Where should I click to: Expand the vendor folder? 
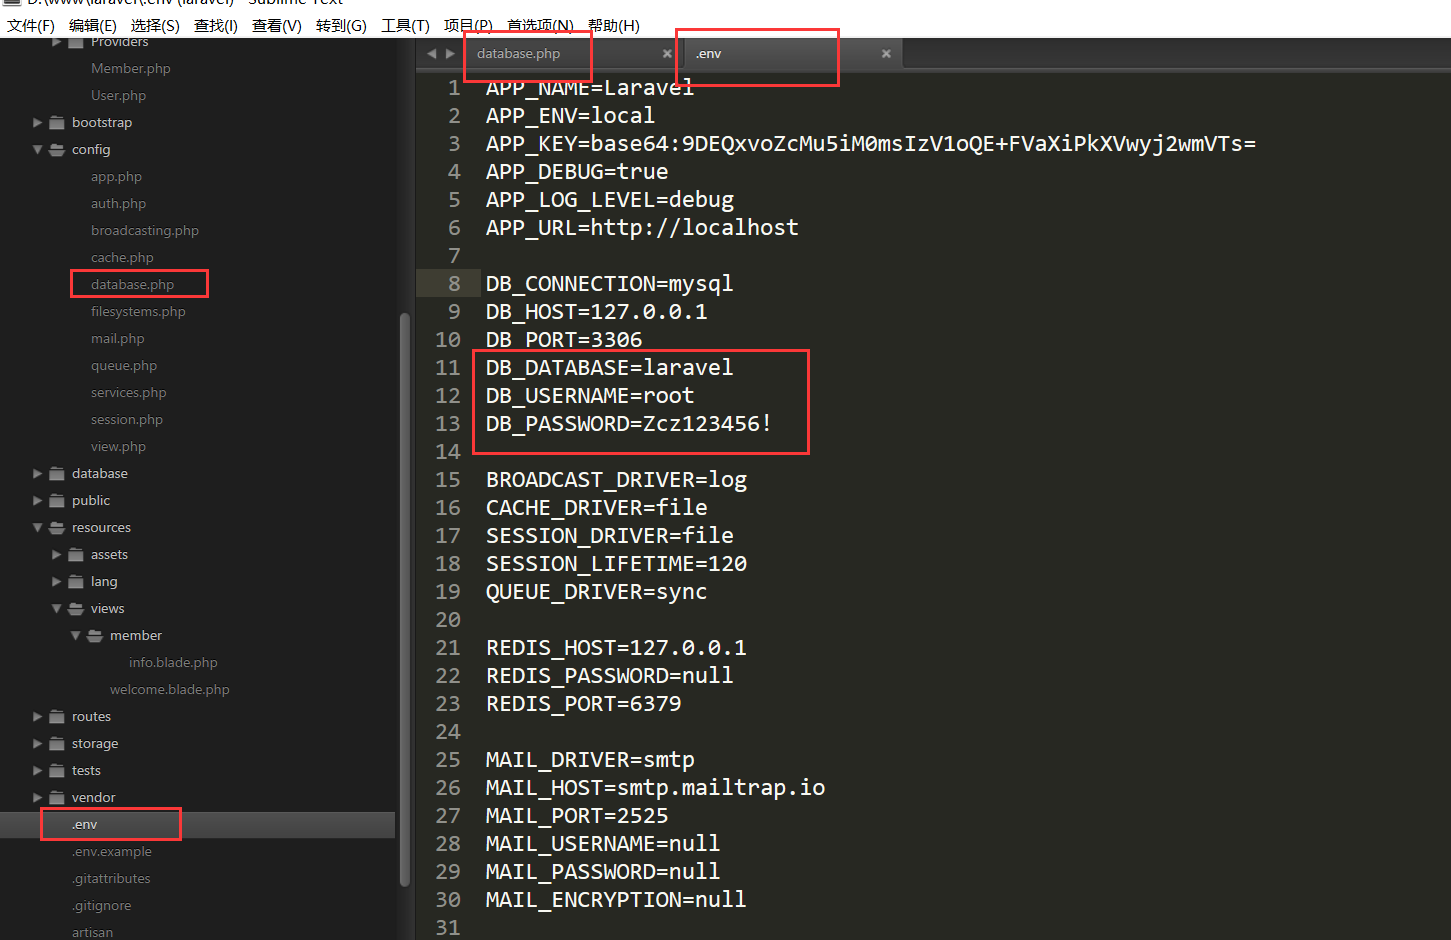38,798
